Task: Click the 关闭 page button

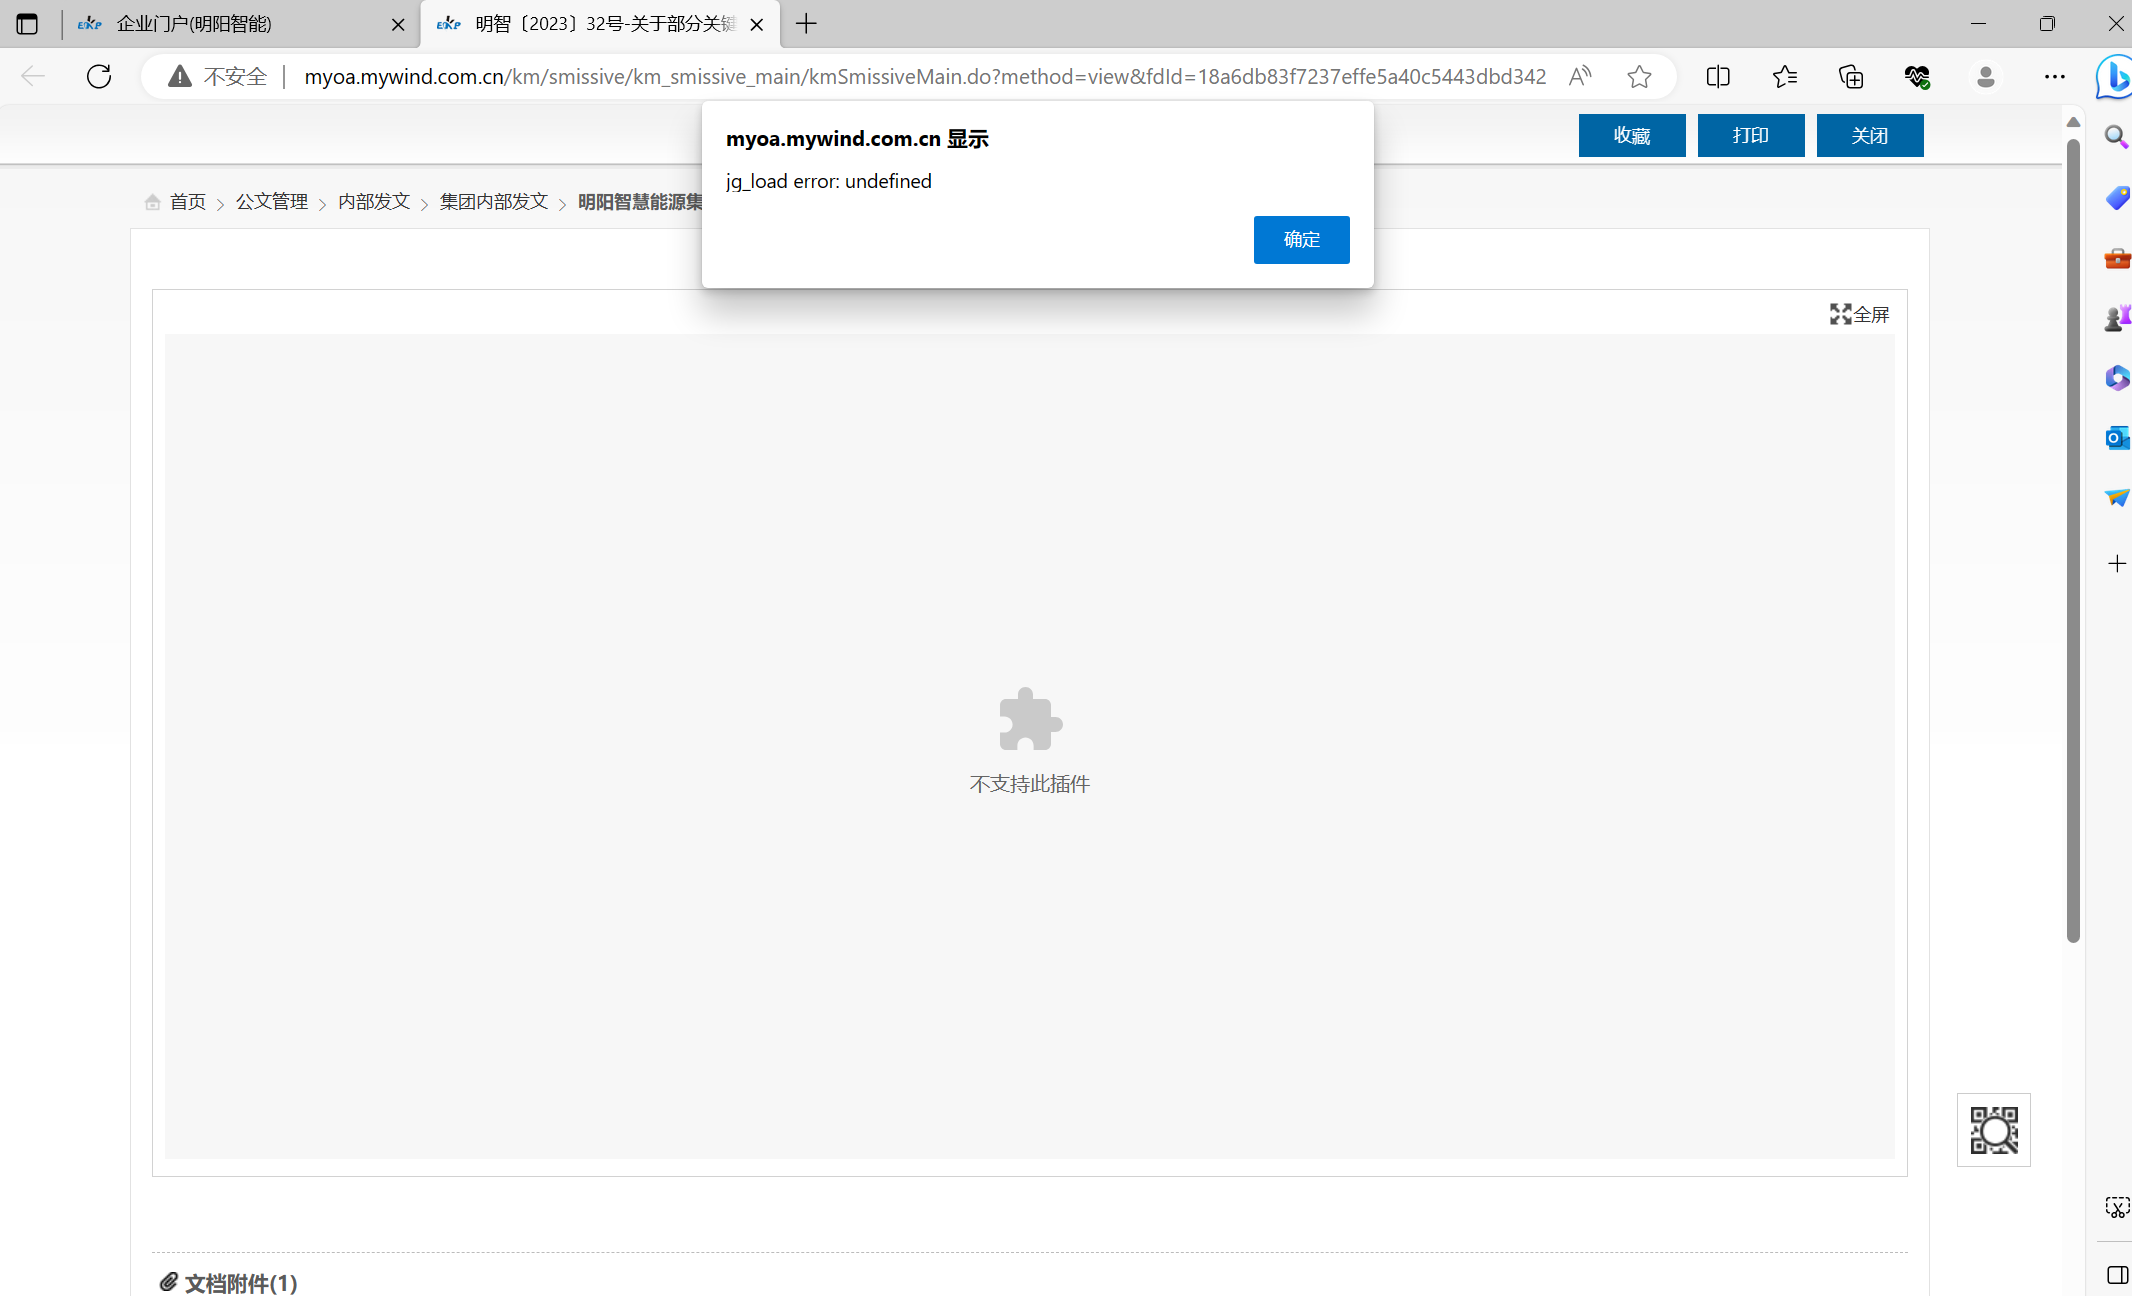Action: 1869,136
